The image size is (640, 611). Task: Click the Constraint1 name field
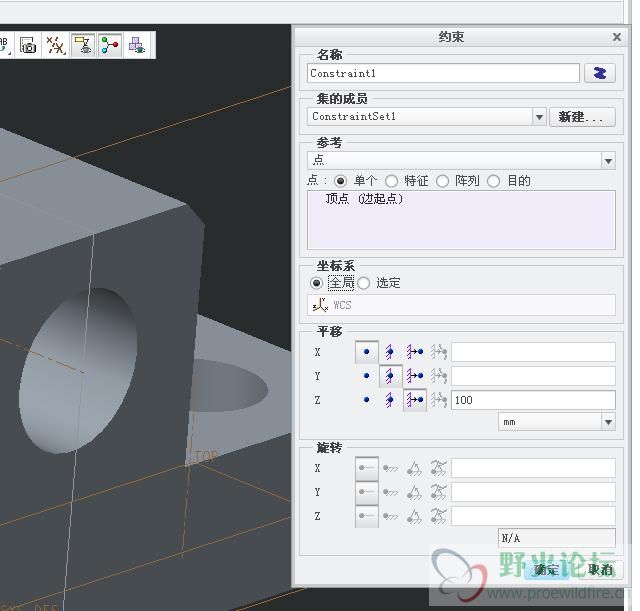tap(443, 73)
